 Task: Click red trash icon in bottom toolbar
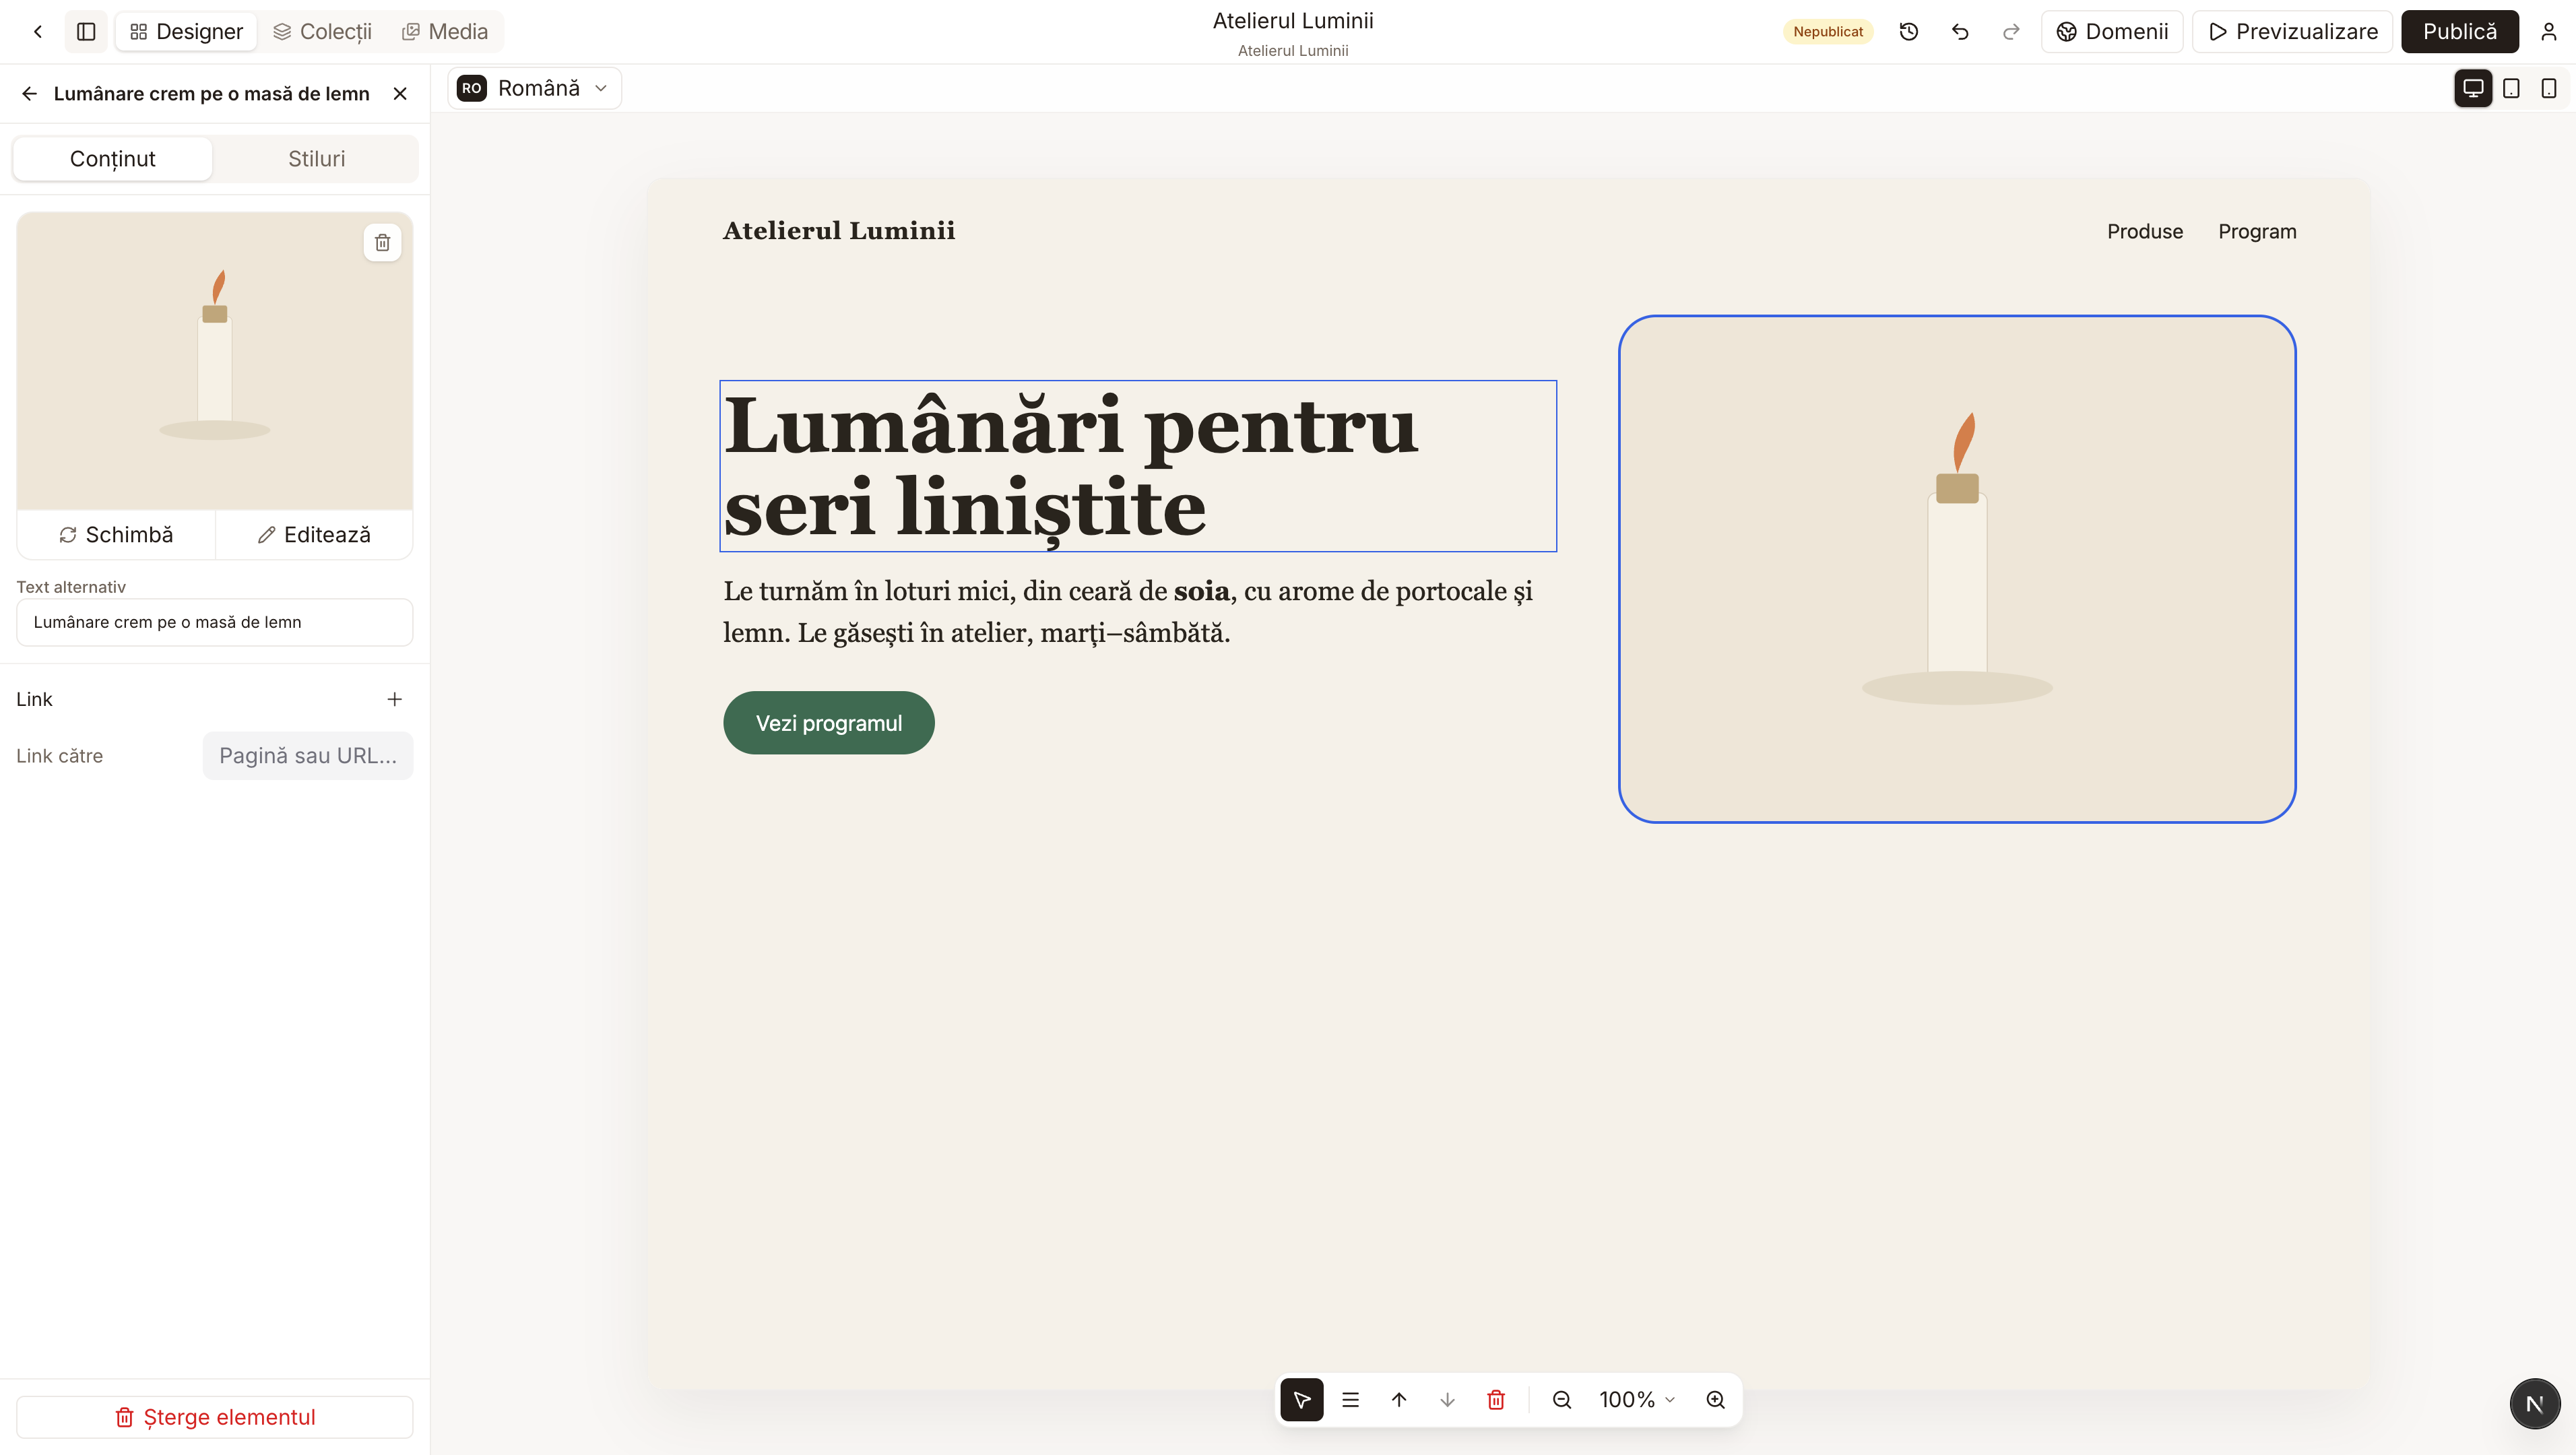click(x=1496, y=1399)
